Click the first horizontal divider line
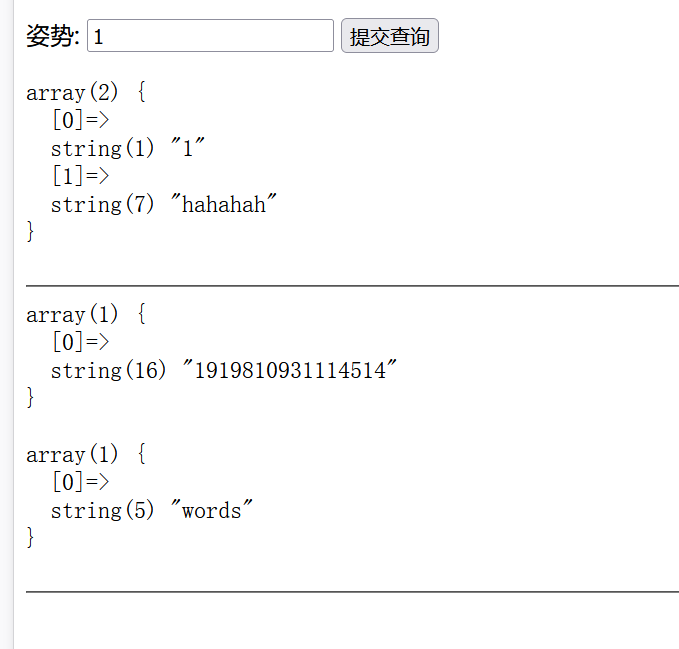 tap(352, 286)
